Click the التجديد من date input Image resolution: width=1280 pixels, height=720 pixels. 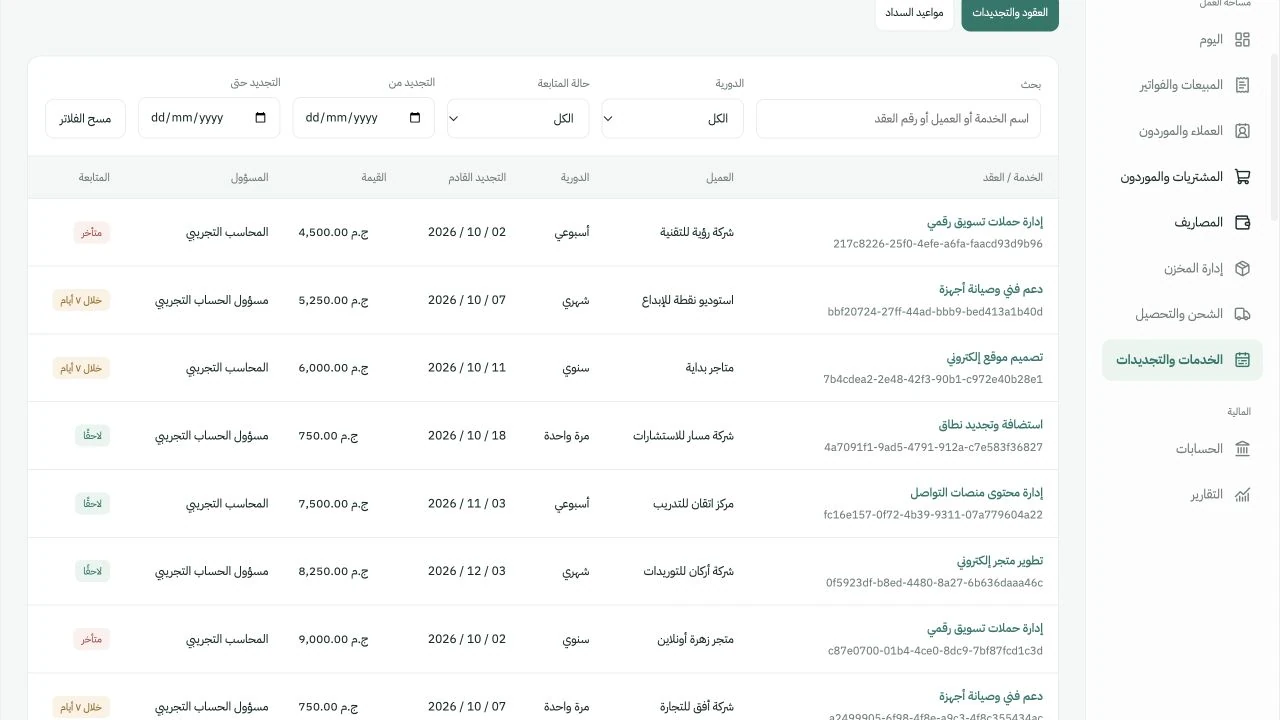(364, 118)
